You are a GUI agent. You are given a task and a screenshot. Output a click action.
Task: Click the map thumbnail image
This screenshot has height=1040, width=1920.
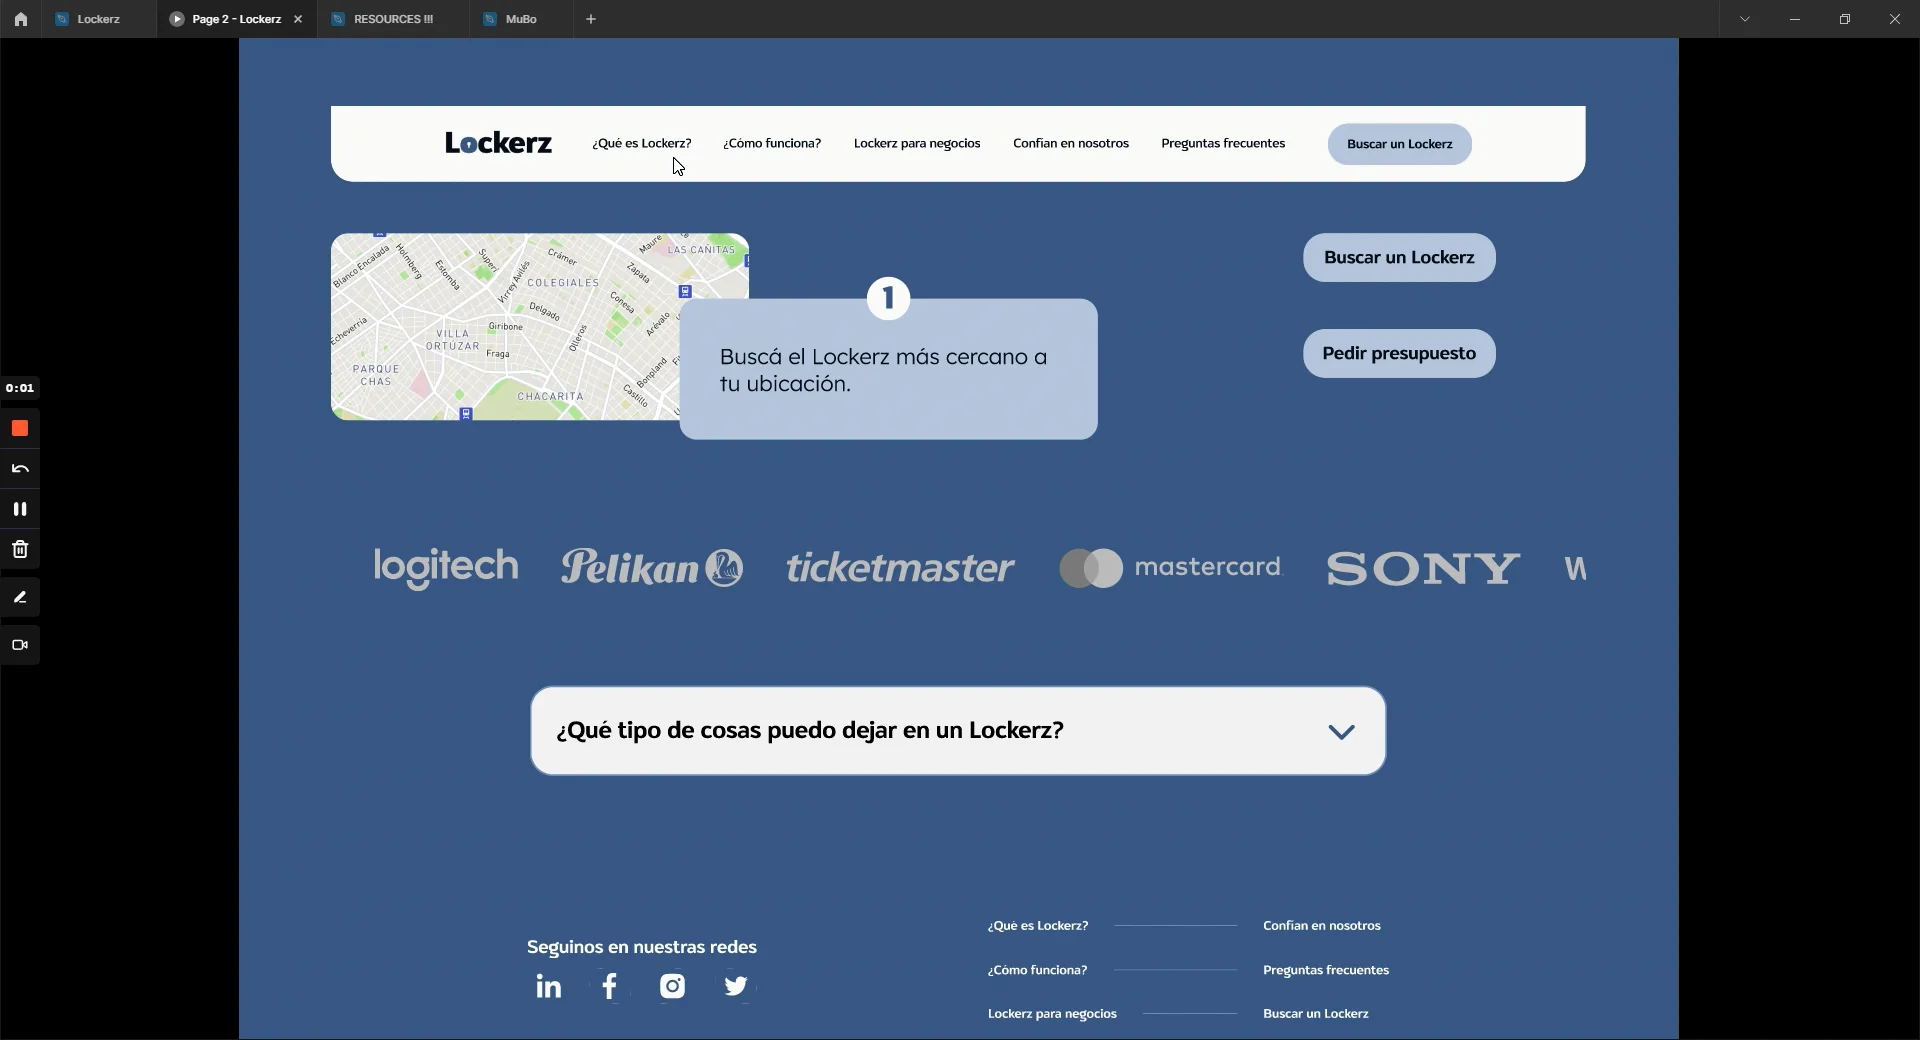point(505,327)
